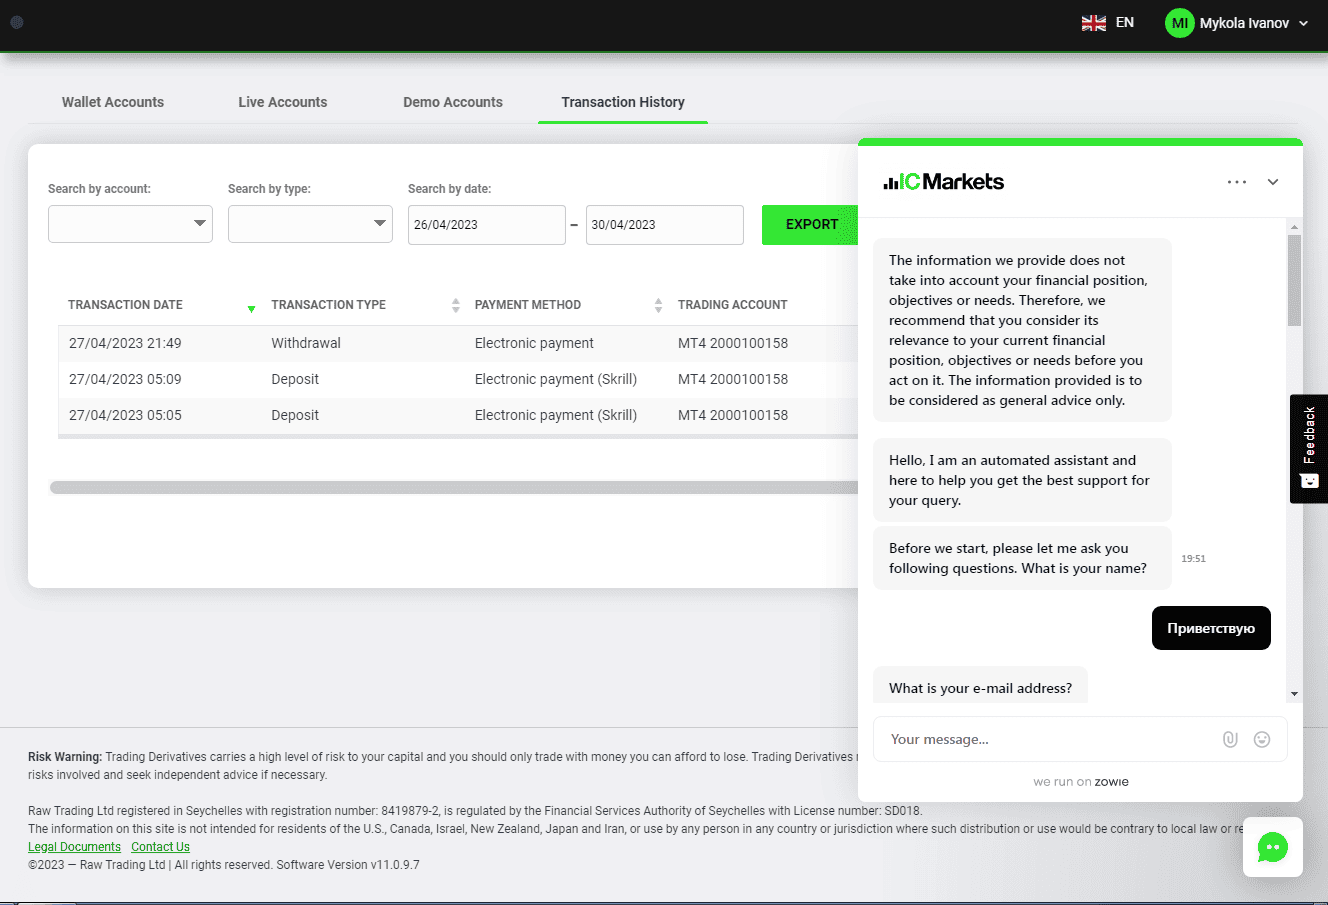Viewport: 1328px width, 905px height.
Task: Open the emoji picker in chat
Action: click(x=1262, y=739)
